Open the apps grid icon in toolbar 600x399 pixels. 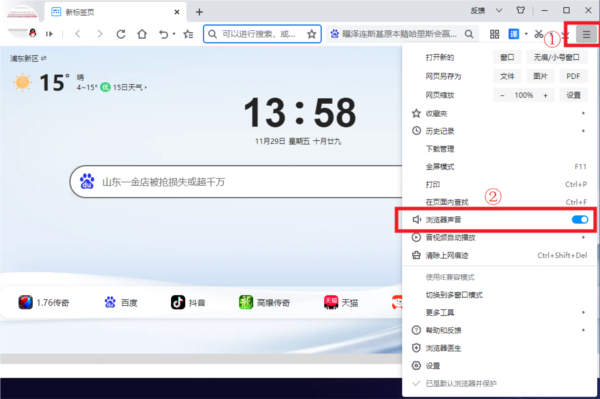coord(494,34)
